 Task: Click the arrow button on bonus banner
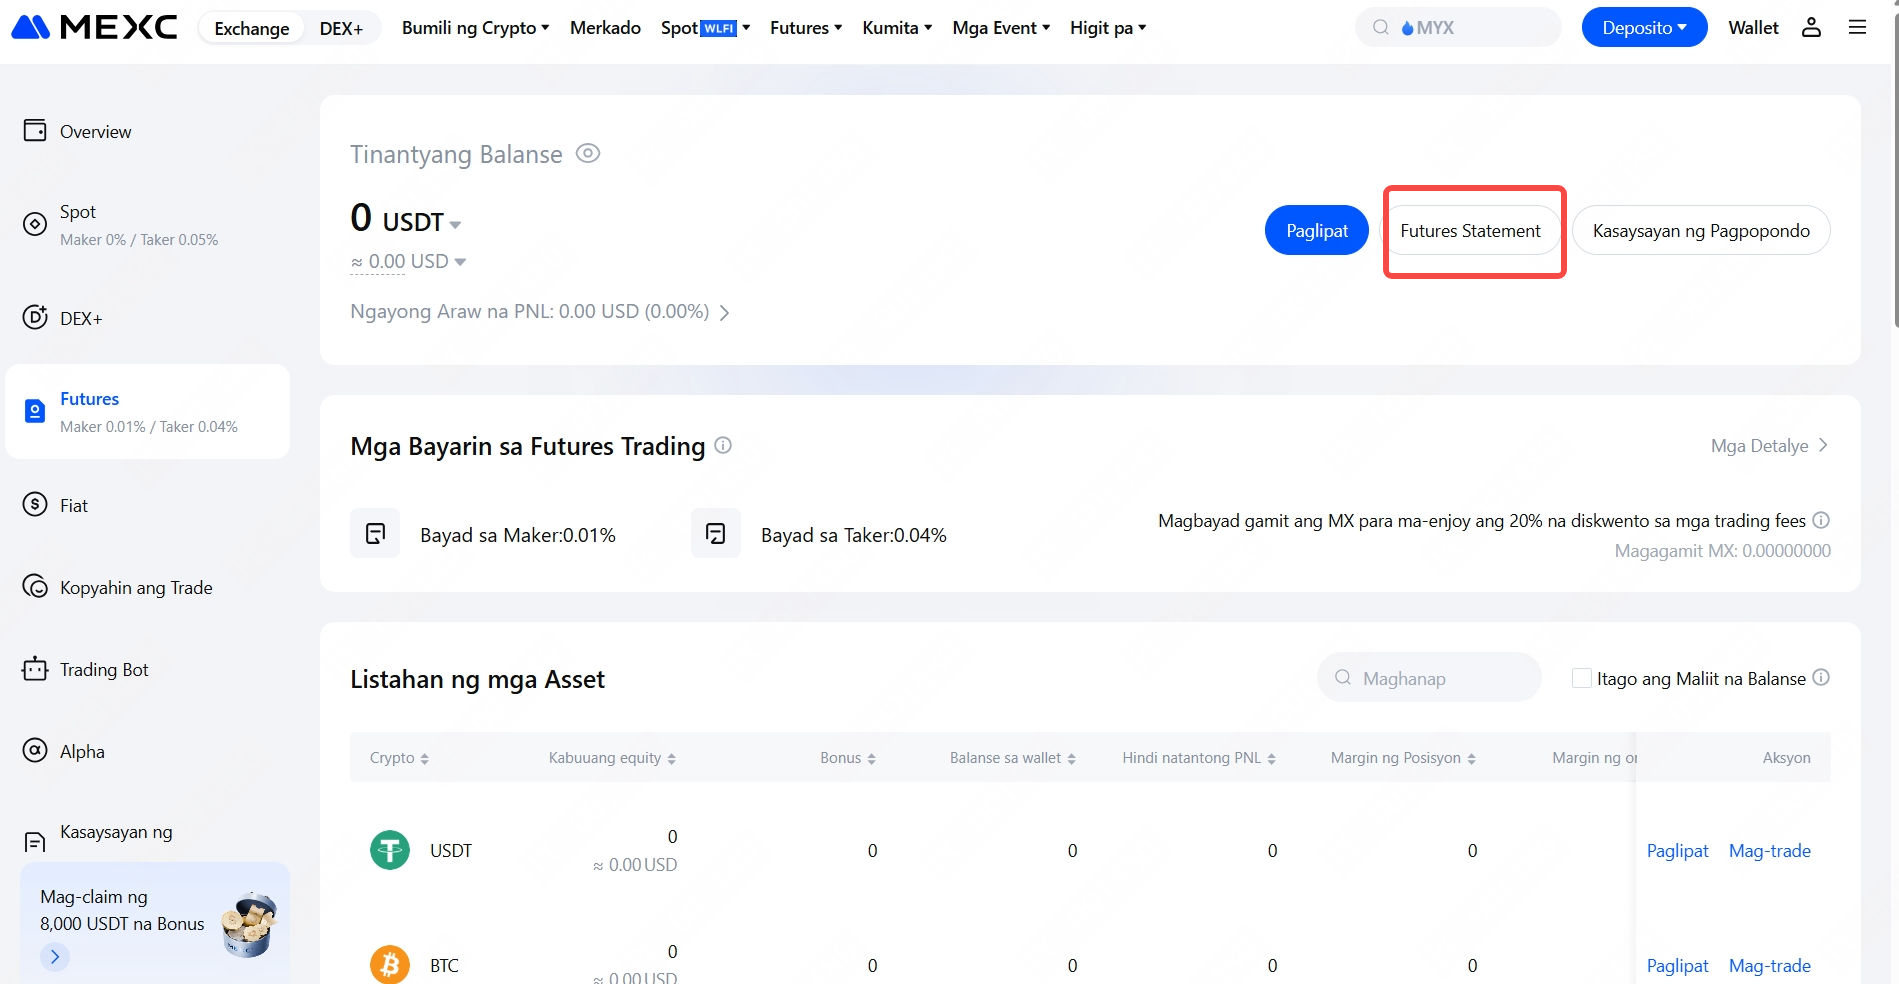(55, 957)
